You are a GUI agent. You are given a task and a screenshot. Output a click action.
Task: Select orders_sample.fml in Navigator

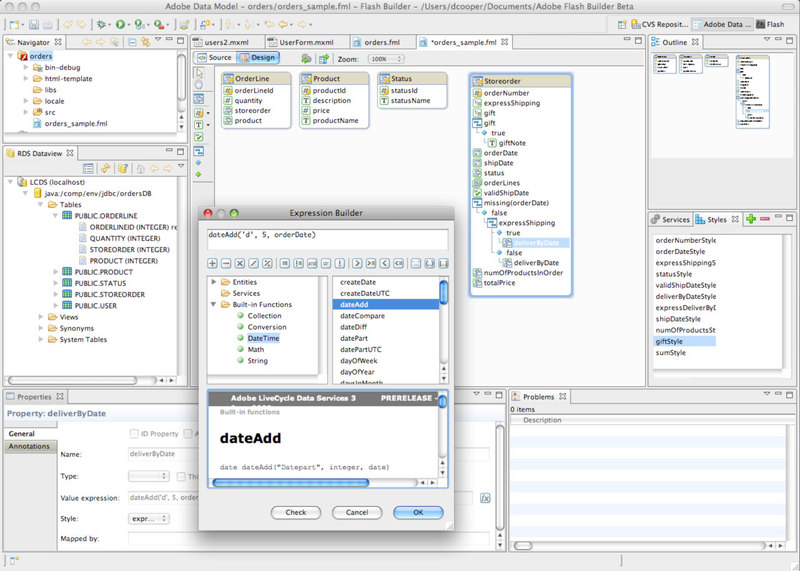coord(76,123)
